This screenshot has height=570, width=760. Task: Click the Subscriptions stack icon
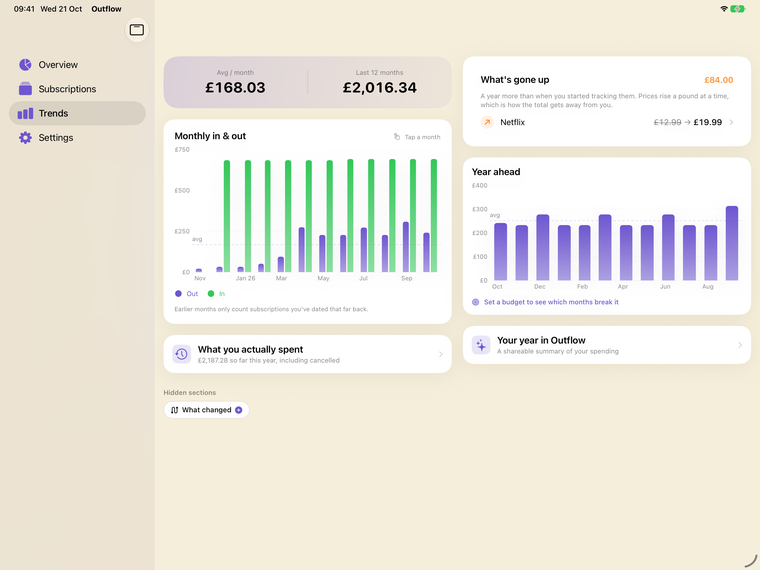25,89
